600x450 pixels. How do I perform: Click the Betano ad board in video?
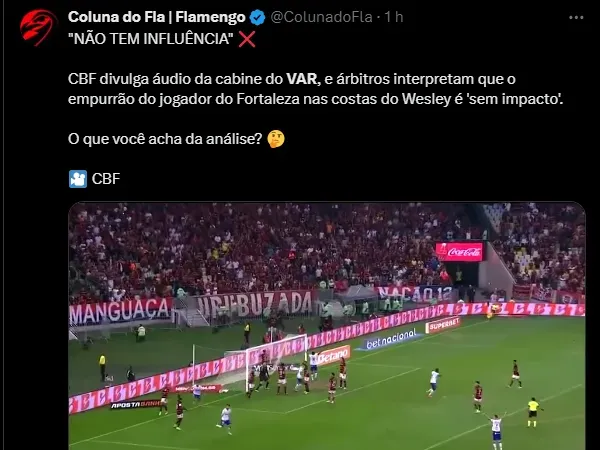point(332,356)
